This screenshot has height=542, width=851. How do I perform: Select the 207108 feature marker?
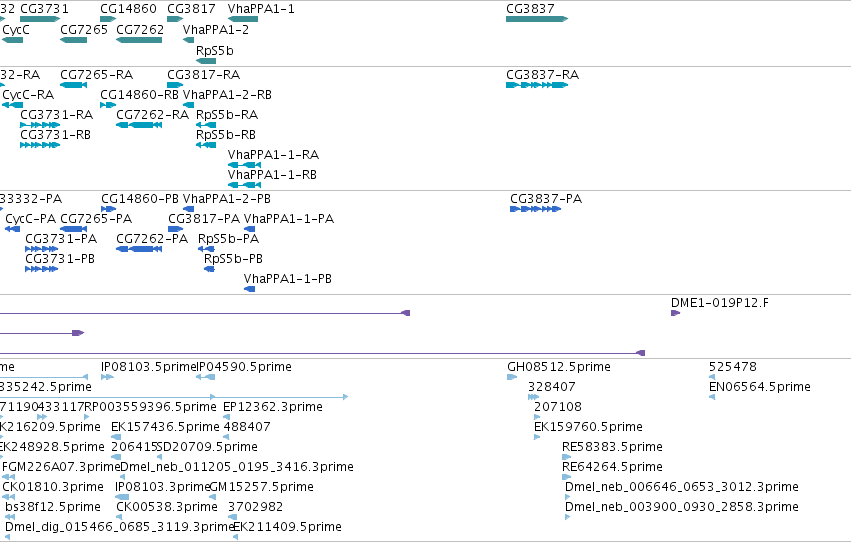(537, 418)
